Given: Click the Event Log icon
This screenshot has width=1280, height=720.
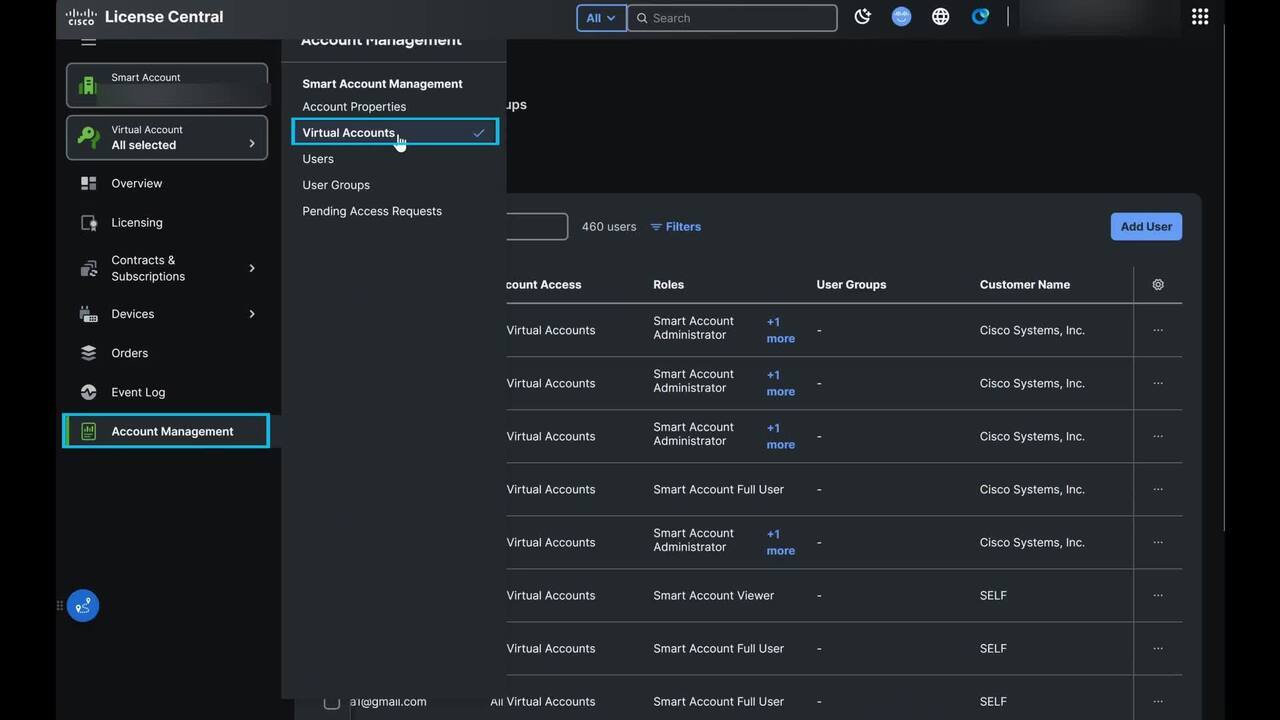Looking at the screenshot, I should click(88, 392).
